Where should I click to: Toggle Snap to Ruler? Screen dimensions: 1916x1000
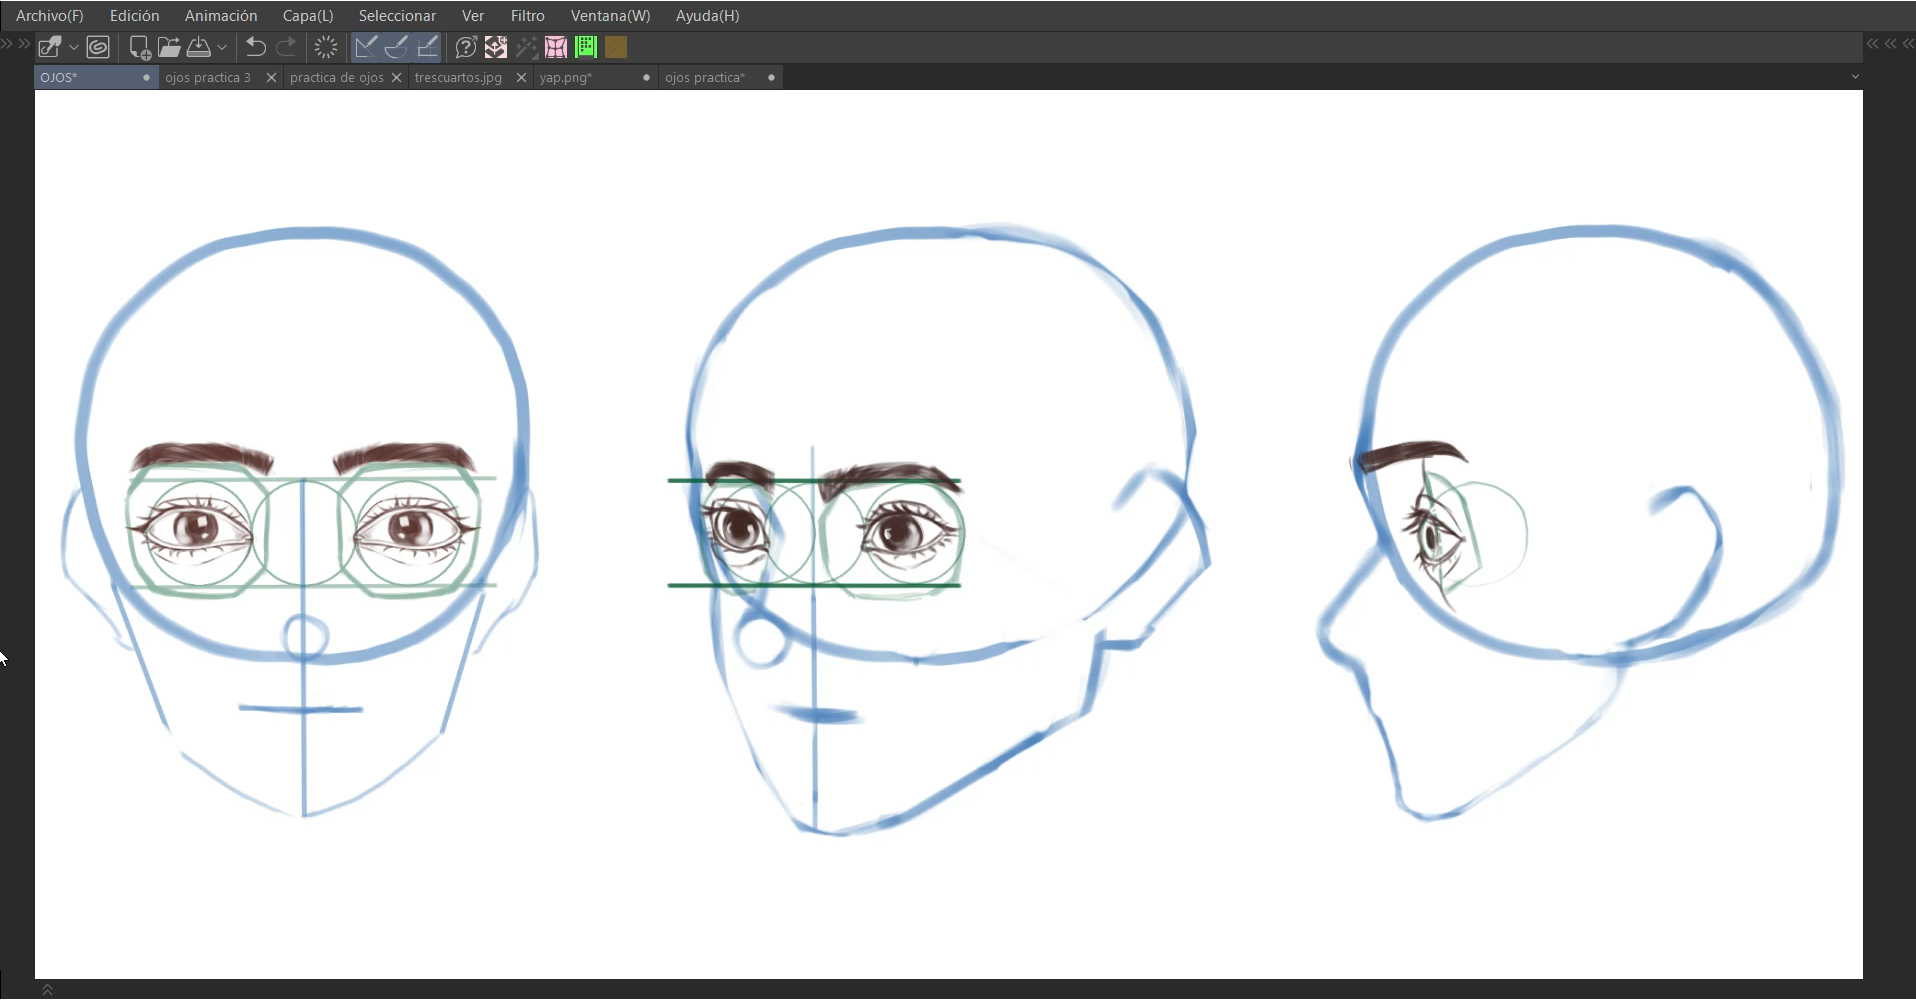click(x=366, y=47)
